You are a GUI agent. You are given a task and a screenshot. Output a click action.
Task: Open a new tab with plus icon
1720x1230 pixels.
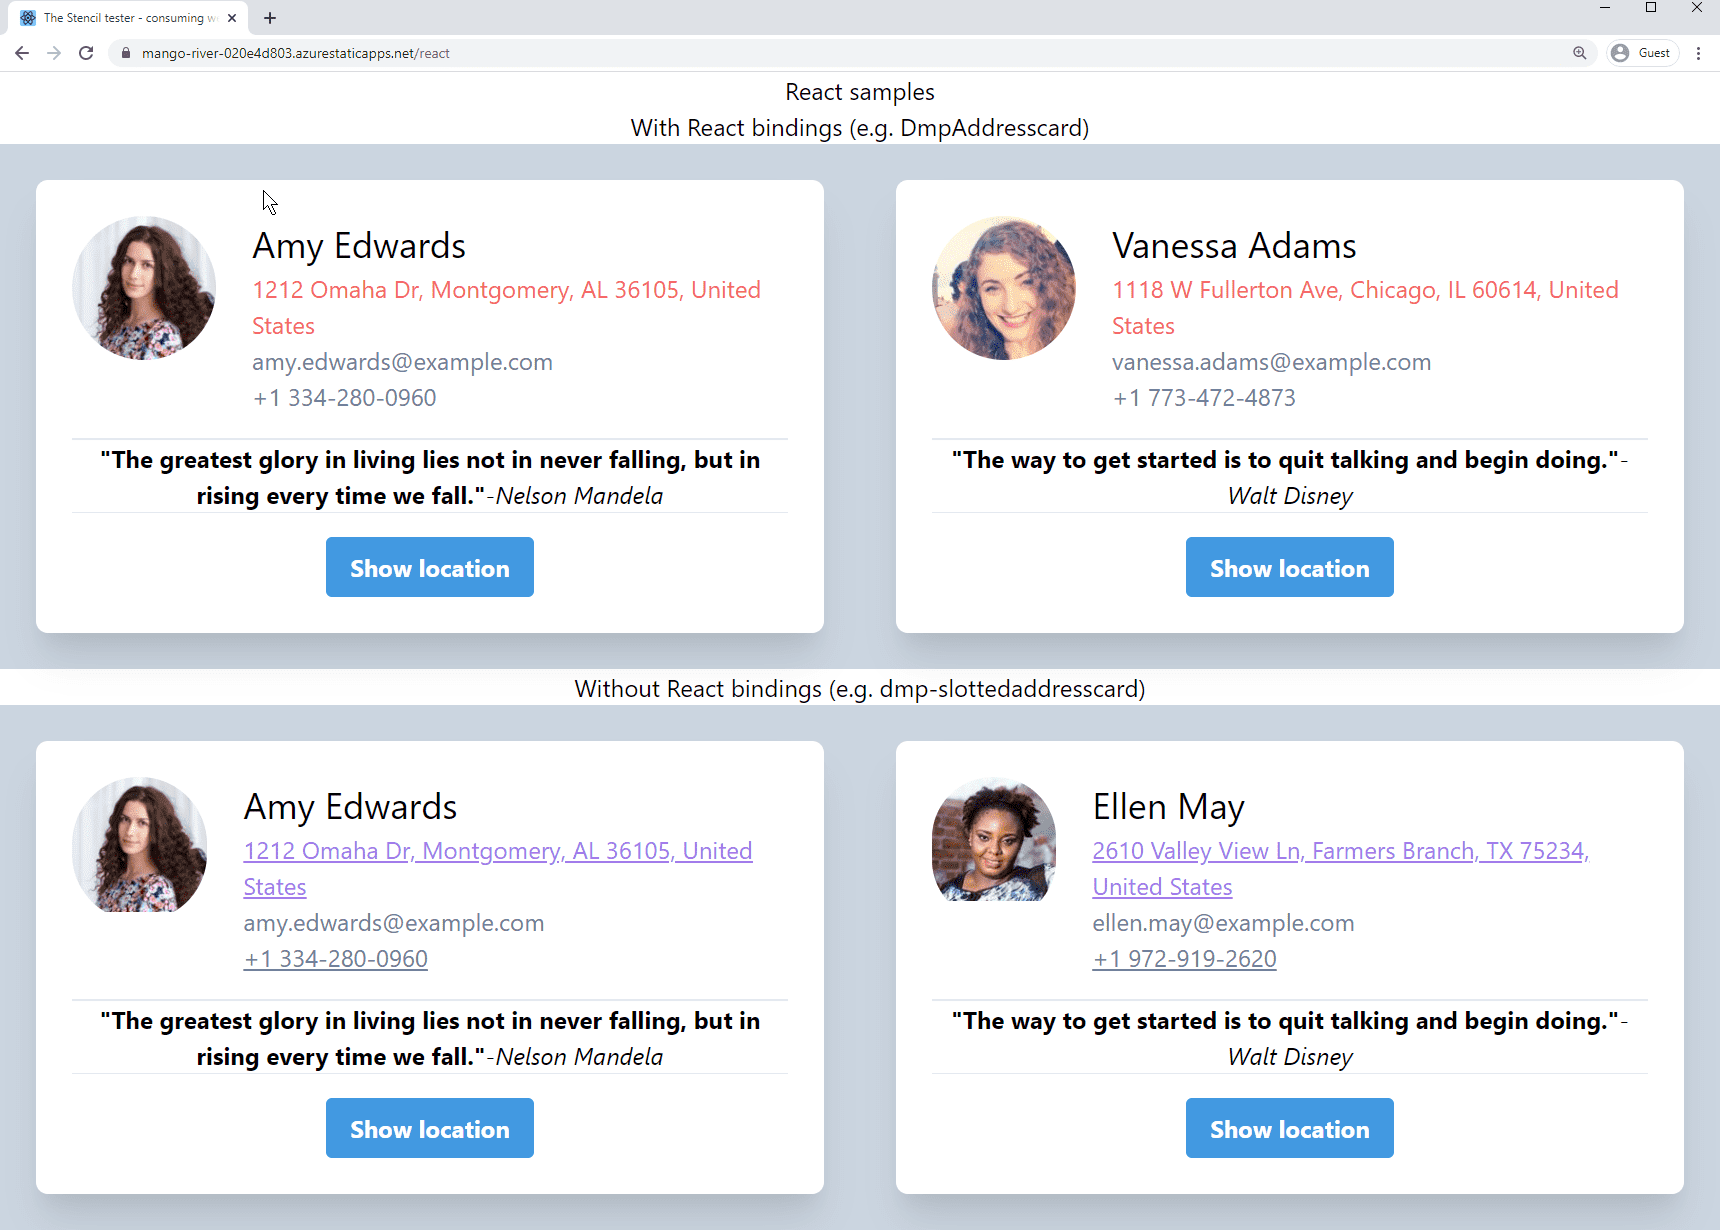[x=270, y=18]
